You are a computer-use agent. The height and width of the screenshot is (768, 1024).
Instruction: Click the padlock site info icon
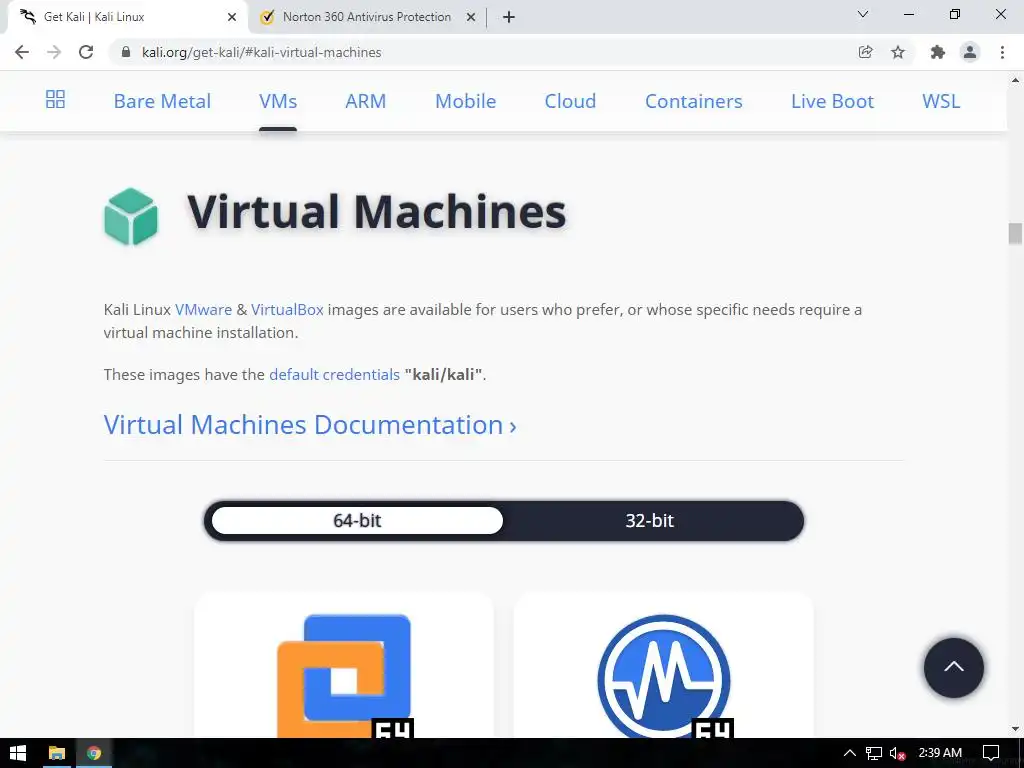point(126,52)
